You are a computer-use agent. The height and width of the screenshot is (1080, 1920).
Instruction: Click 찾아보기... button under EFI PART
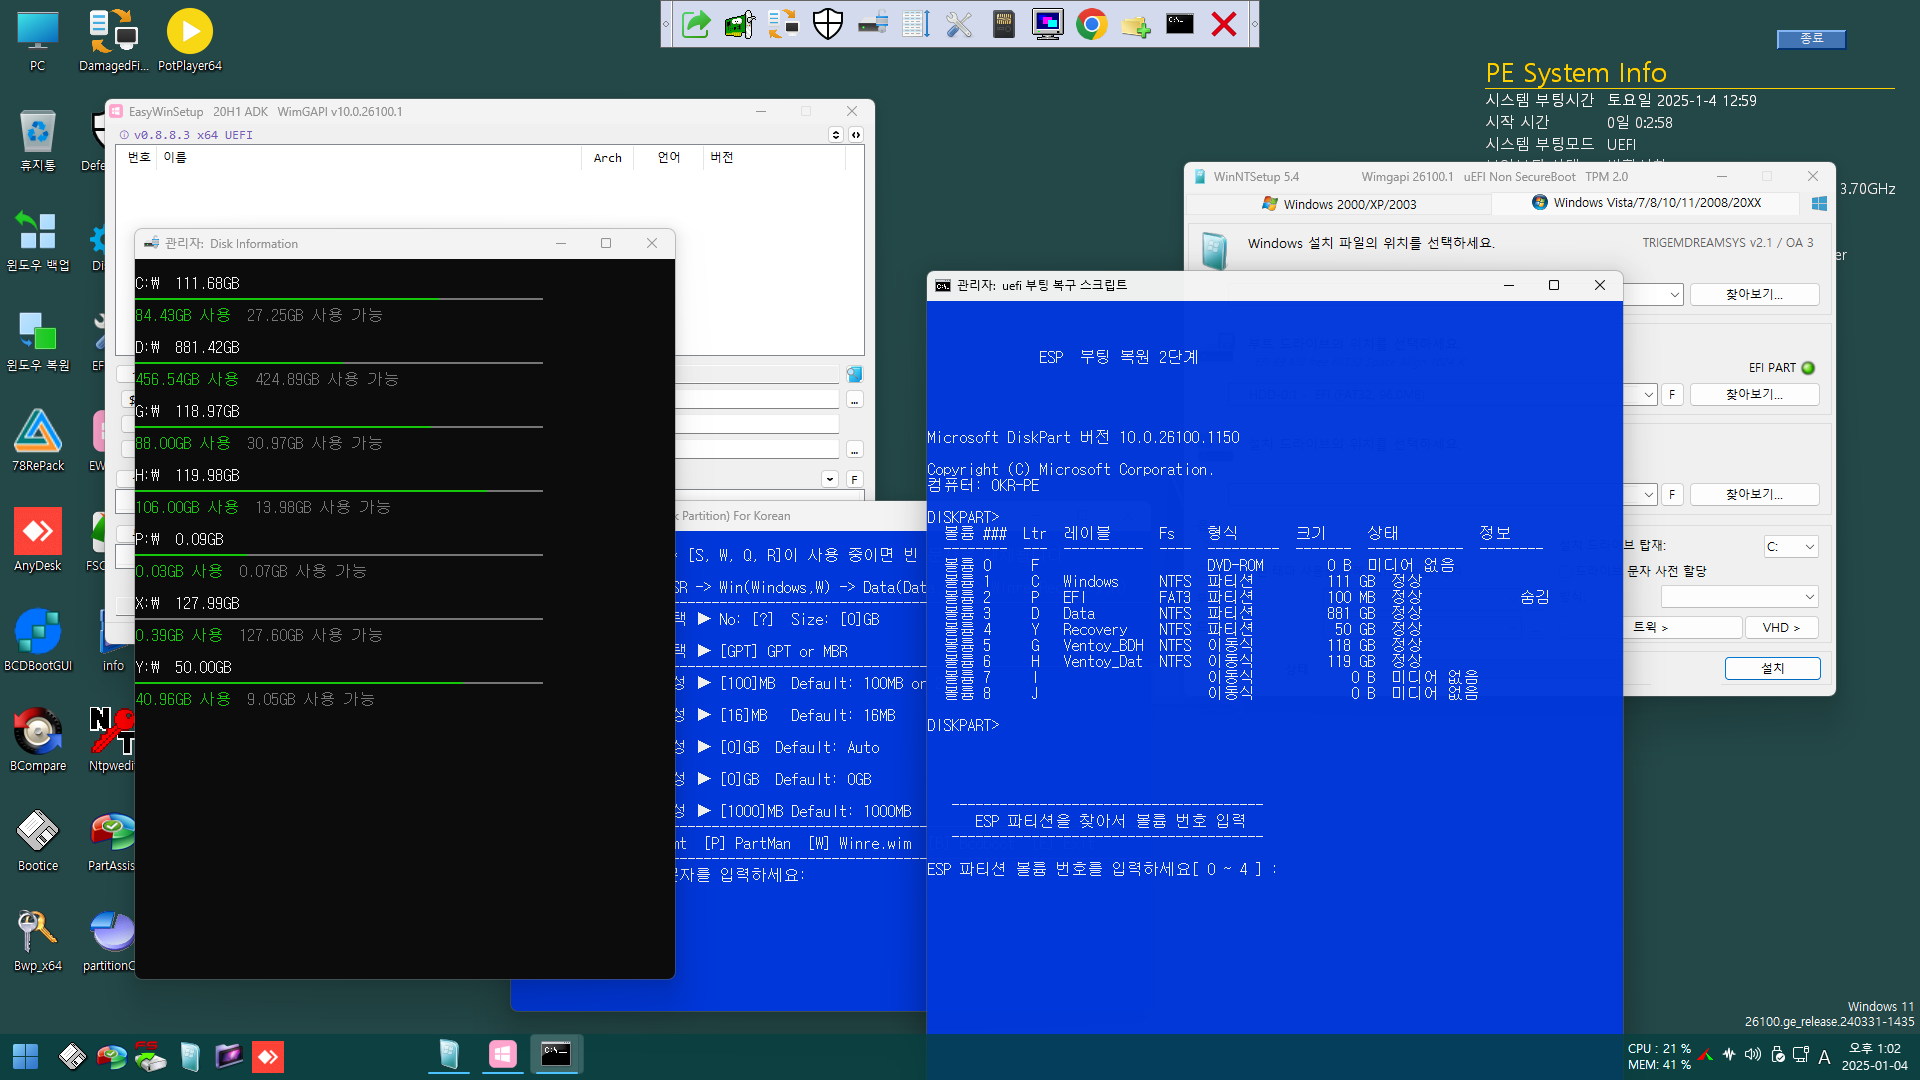click(x=1754, y=394)
